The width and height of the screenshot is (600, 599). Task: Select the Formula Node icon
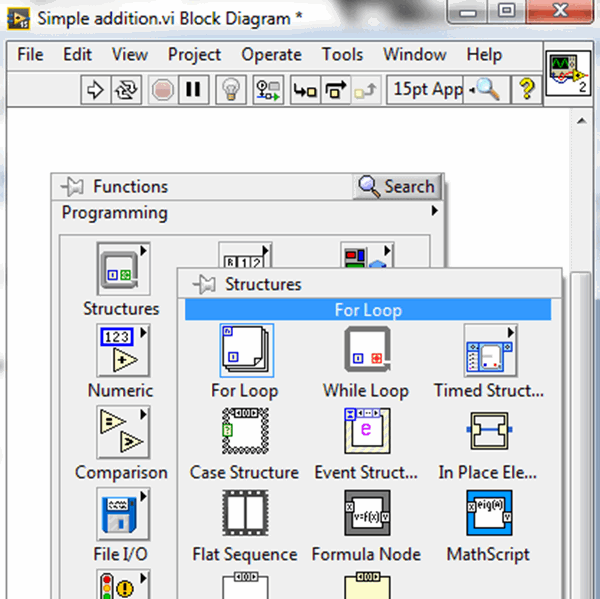pos(367,513)
